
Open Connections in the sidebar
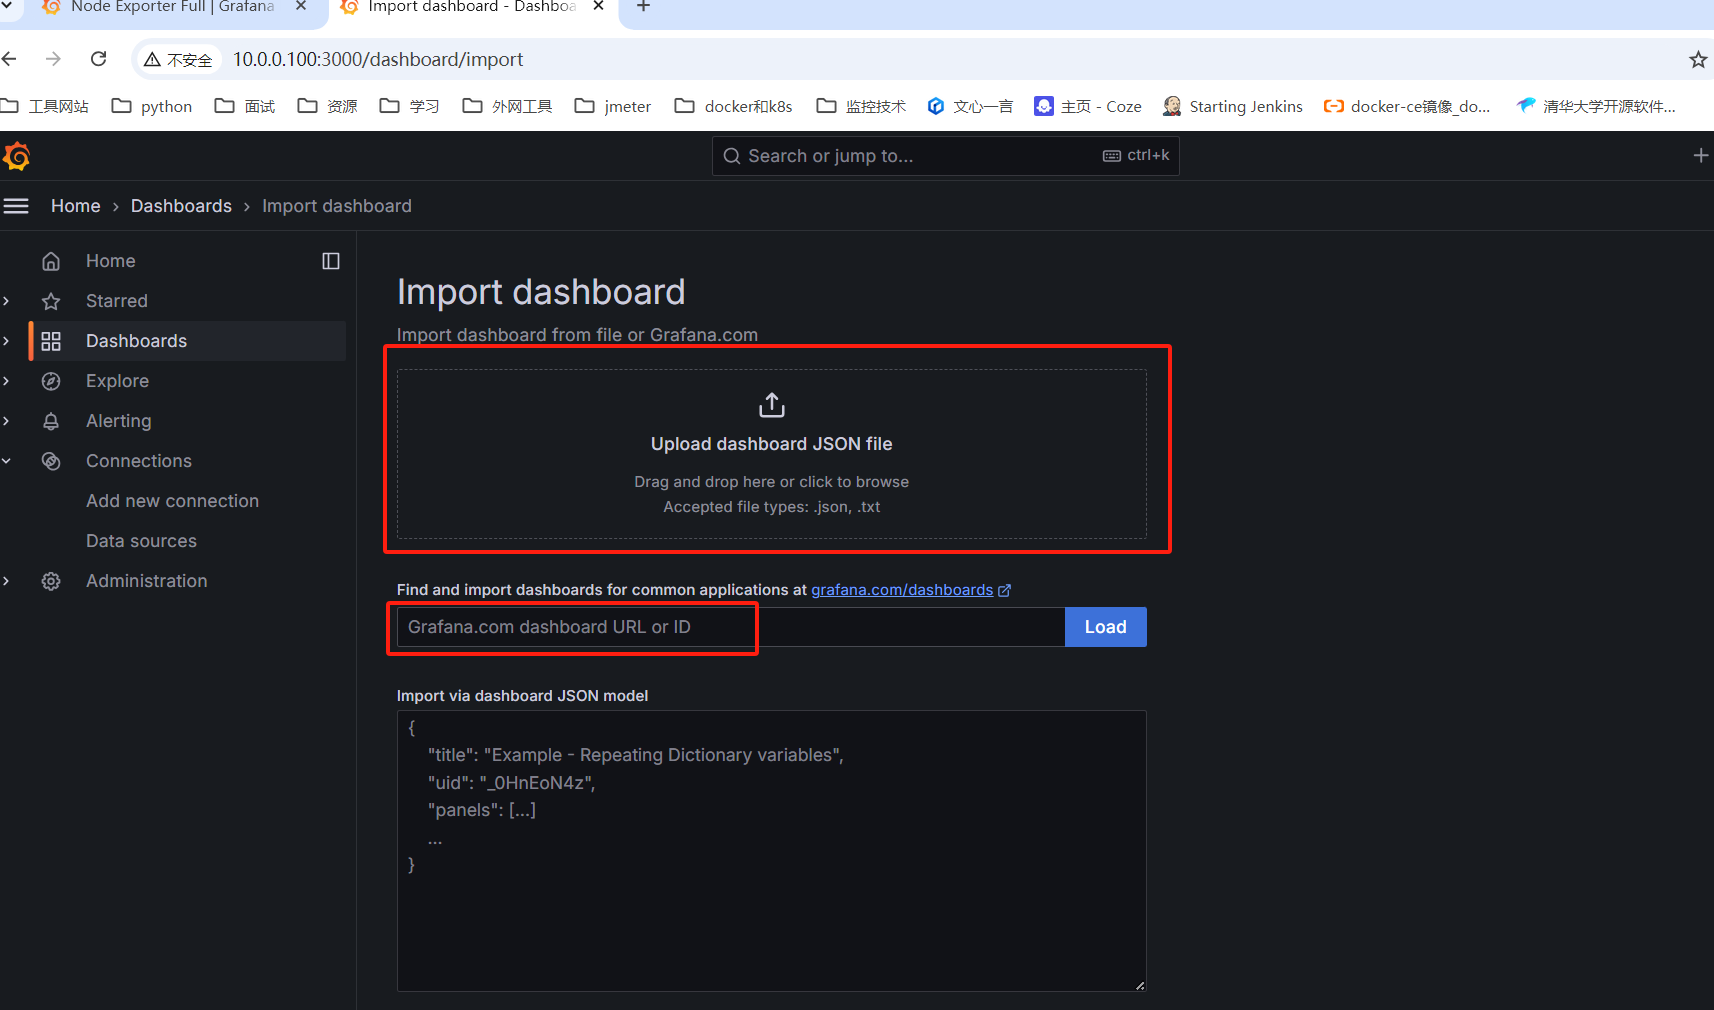point(139,461)
